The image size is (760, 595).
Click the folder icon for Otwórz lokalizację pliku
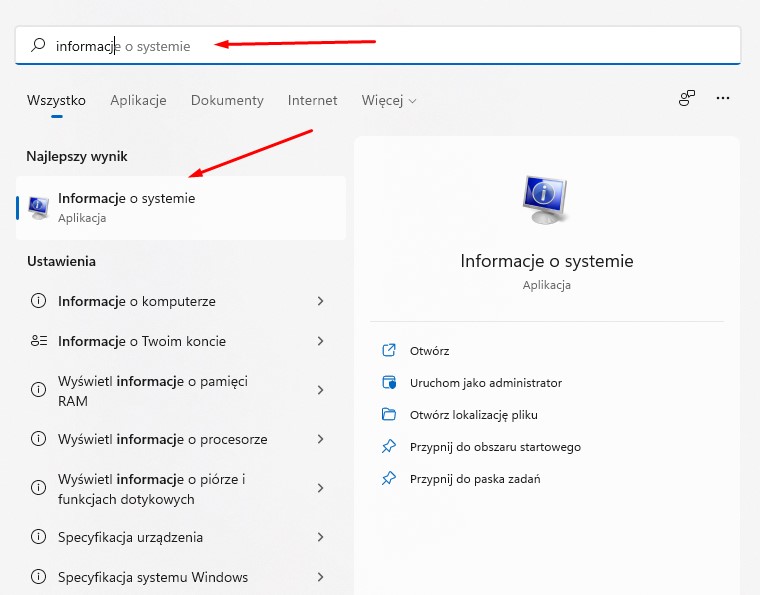point(390,415)
